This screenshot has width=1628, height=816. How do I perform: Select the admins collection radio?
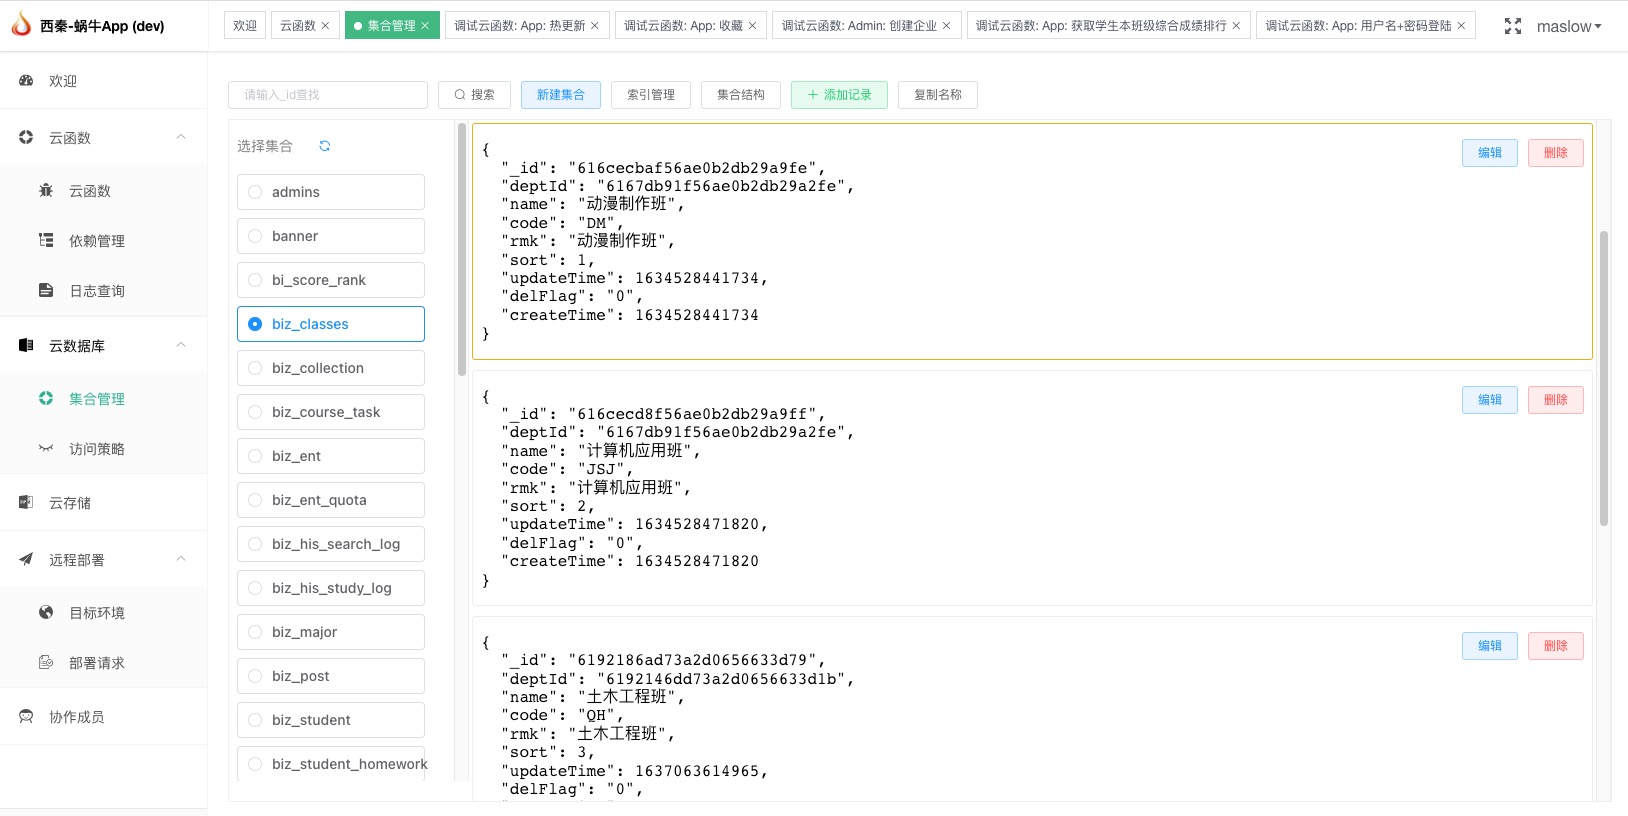pos(255,192)
